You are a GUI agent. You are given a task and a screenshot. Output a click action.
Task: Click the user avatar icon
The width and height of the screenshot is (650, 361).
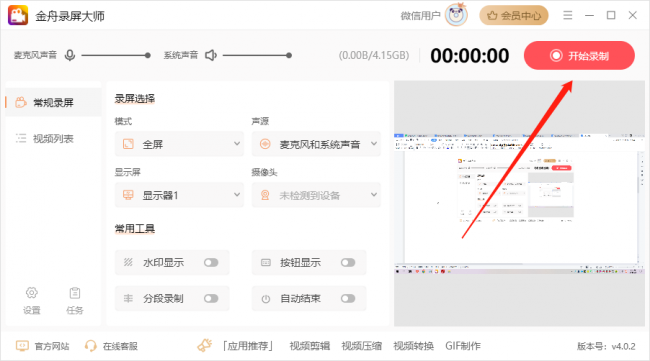(456, 15)
